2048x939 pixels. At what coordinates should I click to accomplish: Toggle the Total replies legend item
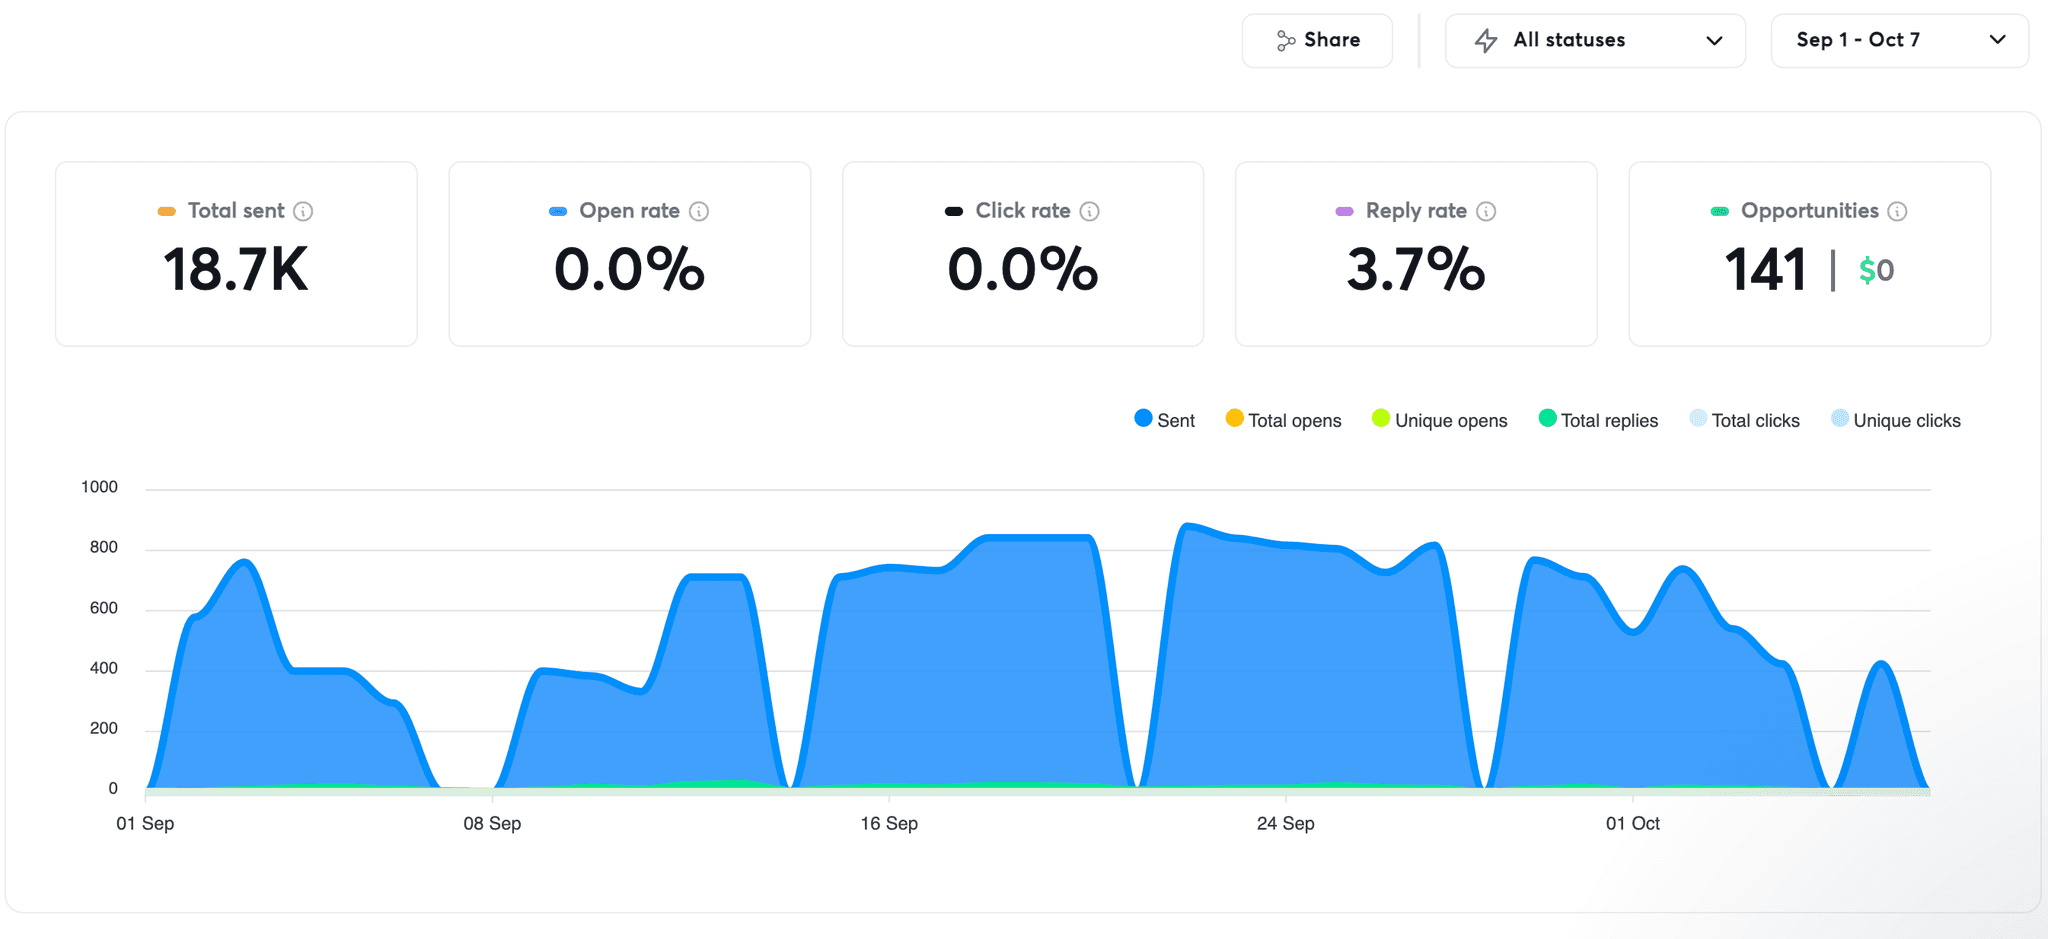coord(1598,420)
